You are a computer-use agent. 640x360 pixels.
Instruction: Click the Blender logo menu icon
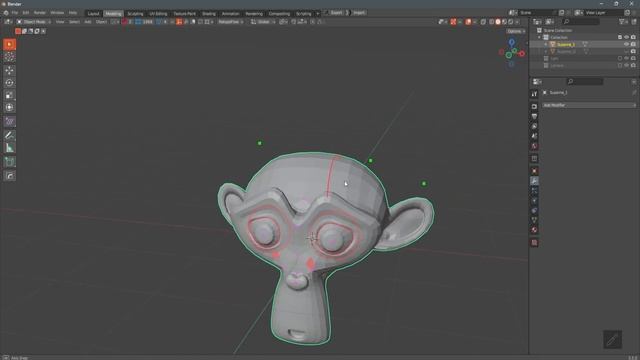(x=6, y=13)
